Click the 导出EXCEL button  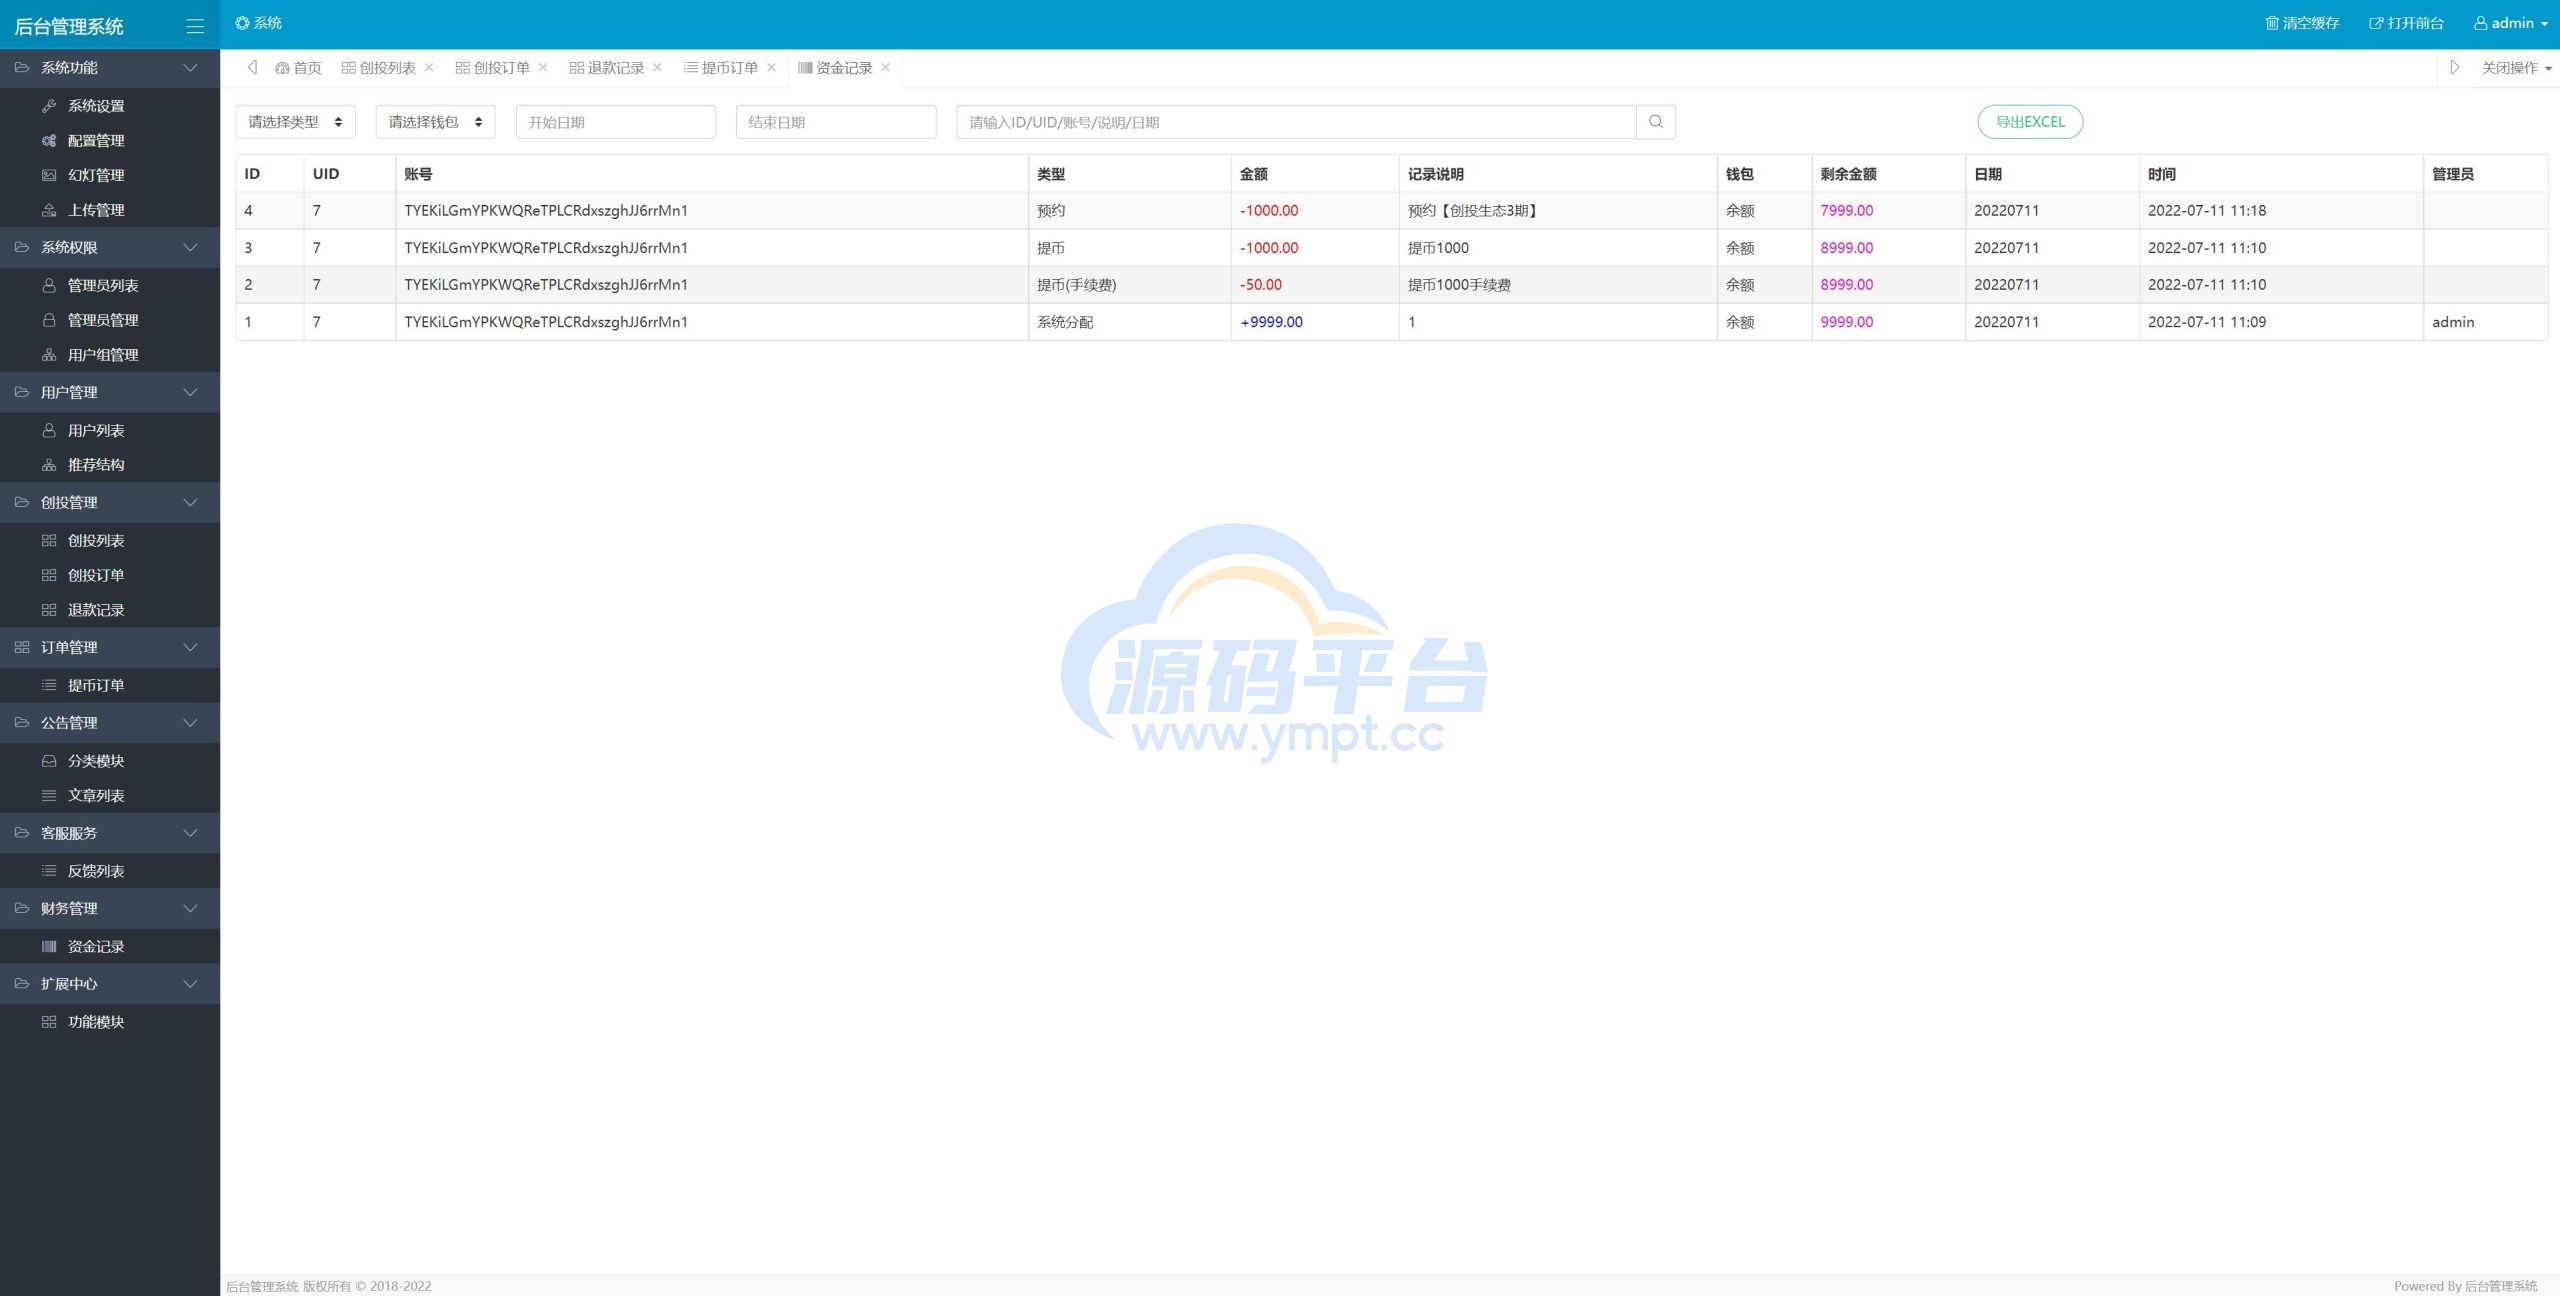coord(2030,122)
